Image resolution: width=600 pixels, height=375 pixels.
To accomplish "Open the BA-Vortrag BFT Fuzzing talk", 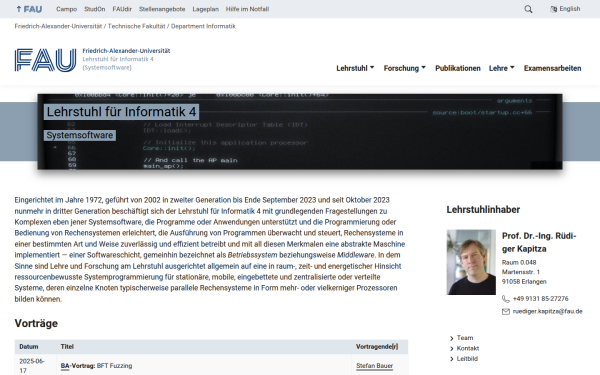I will click(x=96, y=366).
